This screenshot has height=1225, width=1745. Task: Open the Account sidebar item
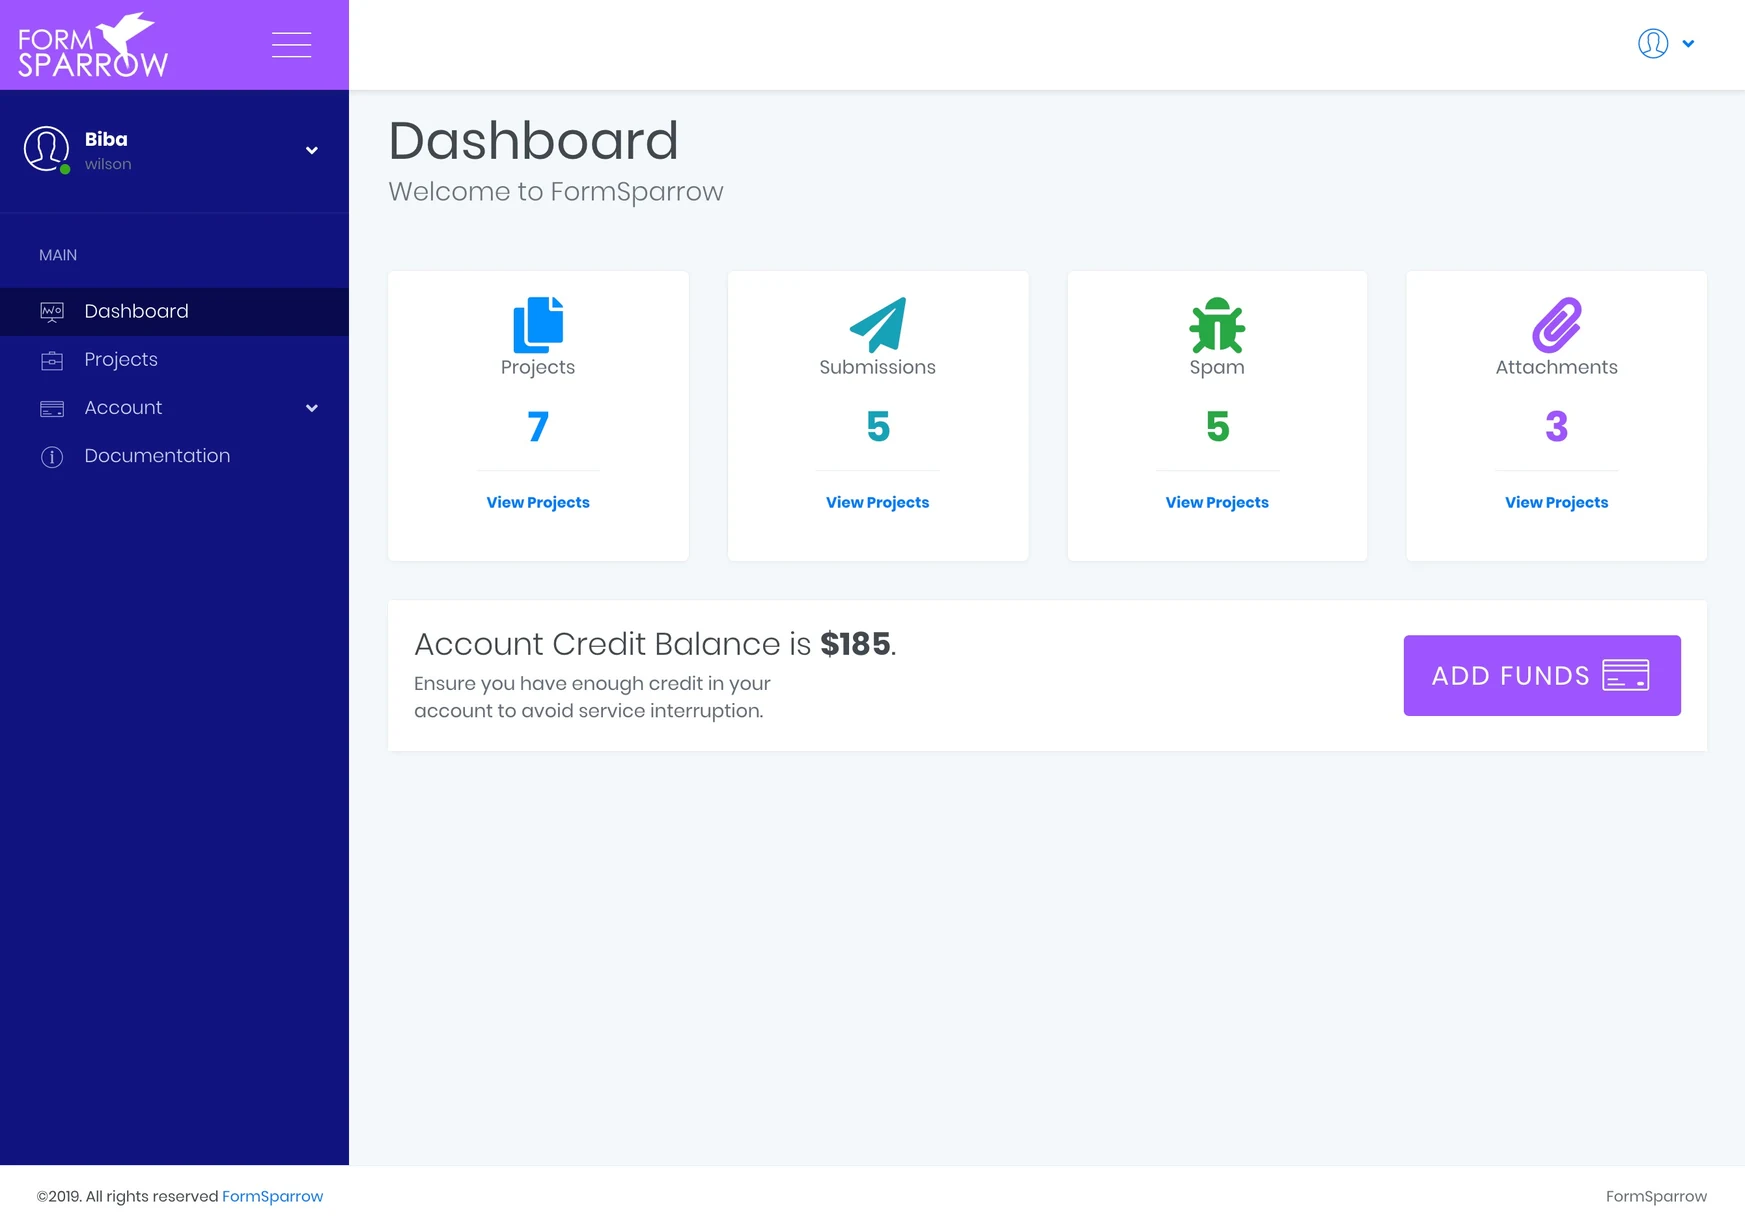pyautogui.click(x=174, y=408)
